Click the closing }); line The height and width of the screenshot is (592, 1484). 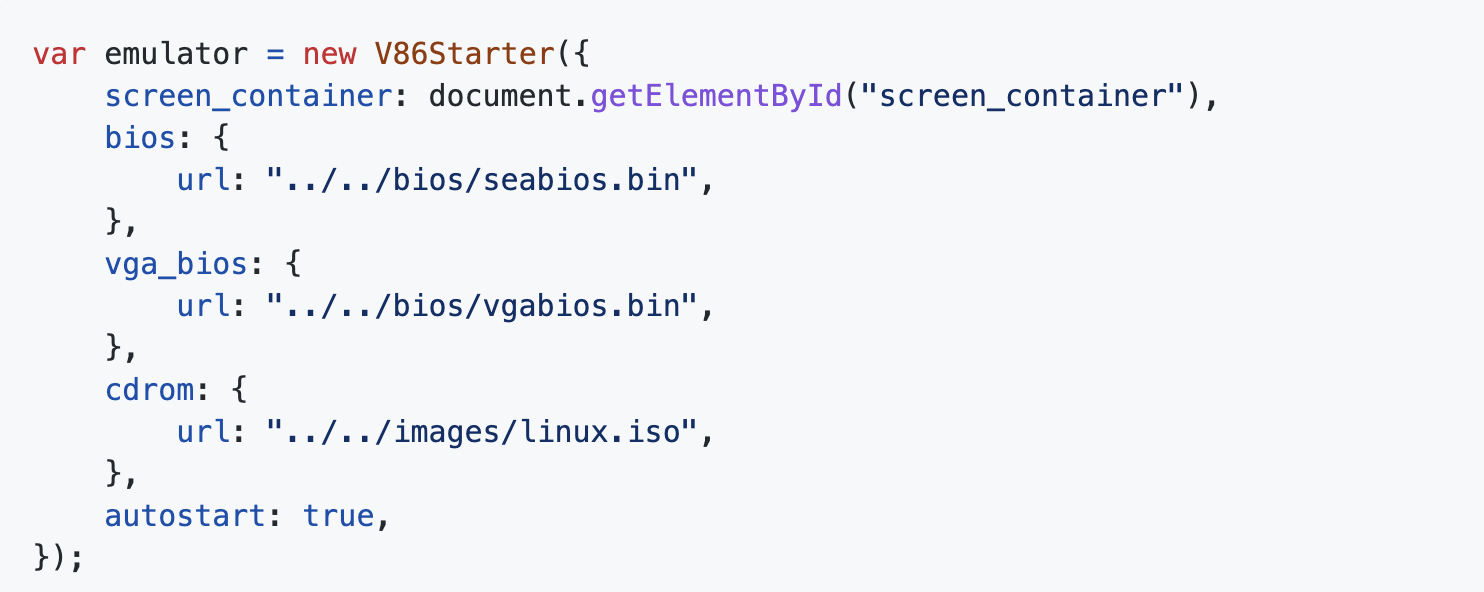point(59,558)
